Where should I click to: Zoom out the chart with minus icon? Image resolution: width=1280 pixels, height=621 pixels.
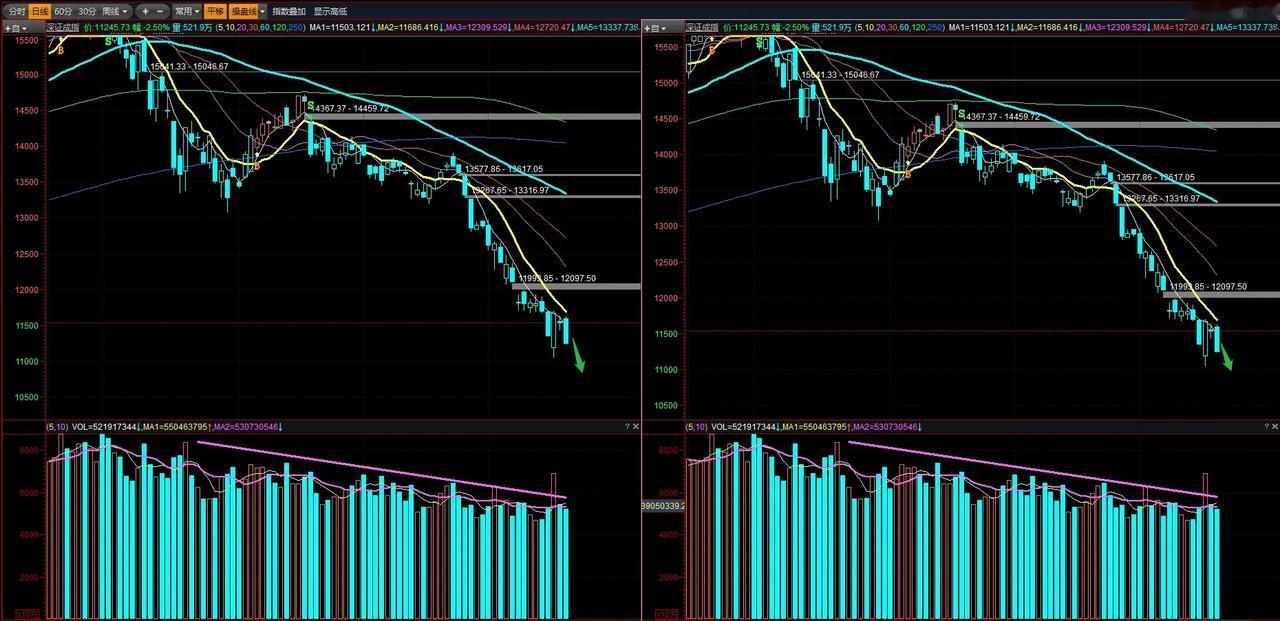(160, 11)
